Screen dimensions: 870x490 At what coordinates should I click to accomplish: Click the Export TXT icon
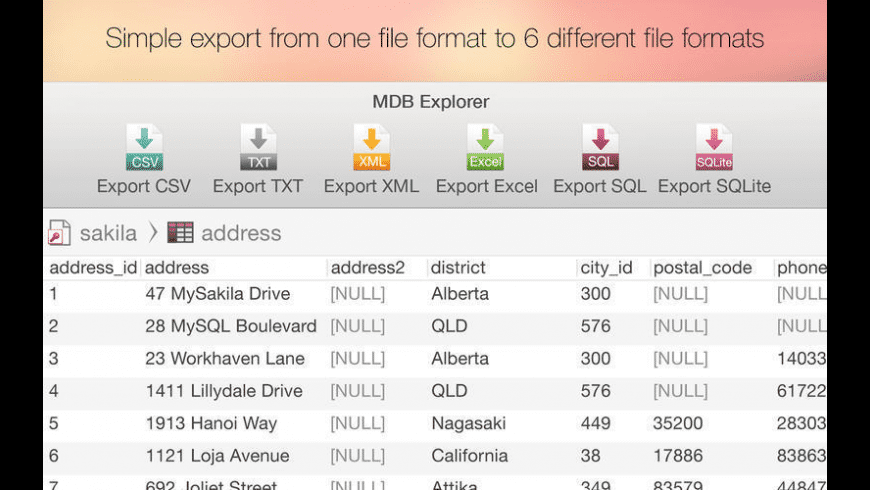[259, 147]
